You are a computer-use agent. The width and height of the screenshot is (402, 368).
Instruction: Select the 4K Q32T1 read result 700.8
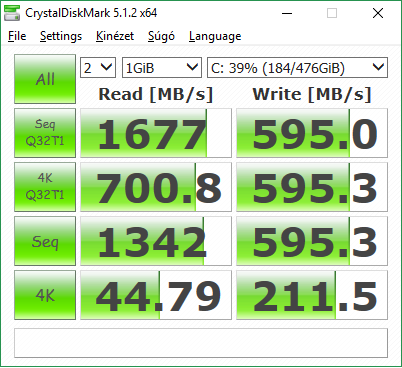(156, 187)
